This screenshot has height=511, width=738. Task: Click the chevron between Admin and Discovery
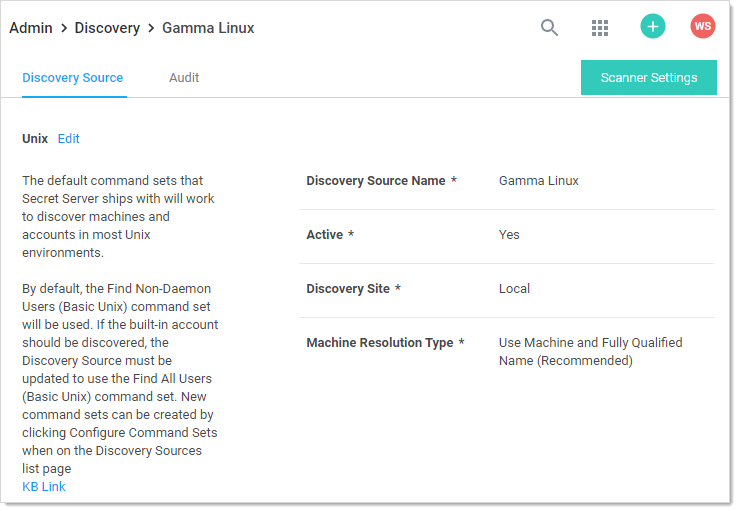pos(64,28)
